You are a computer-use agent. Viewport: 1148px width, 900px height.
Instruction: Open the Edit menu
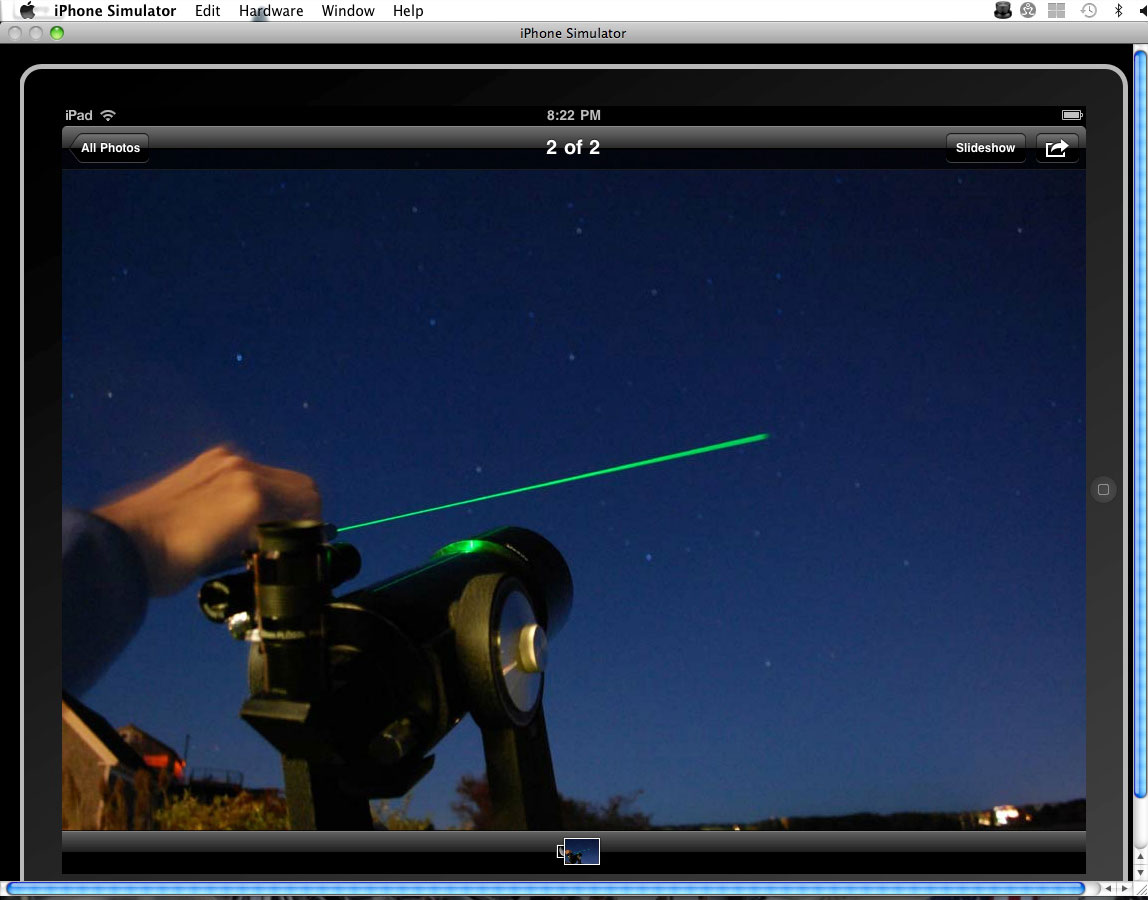(207, 11)
